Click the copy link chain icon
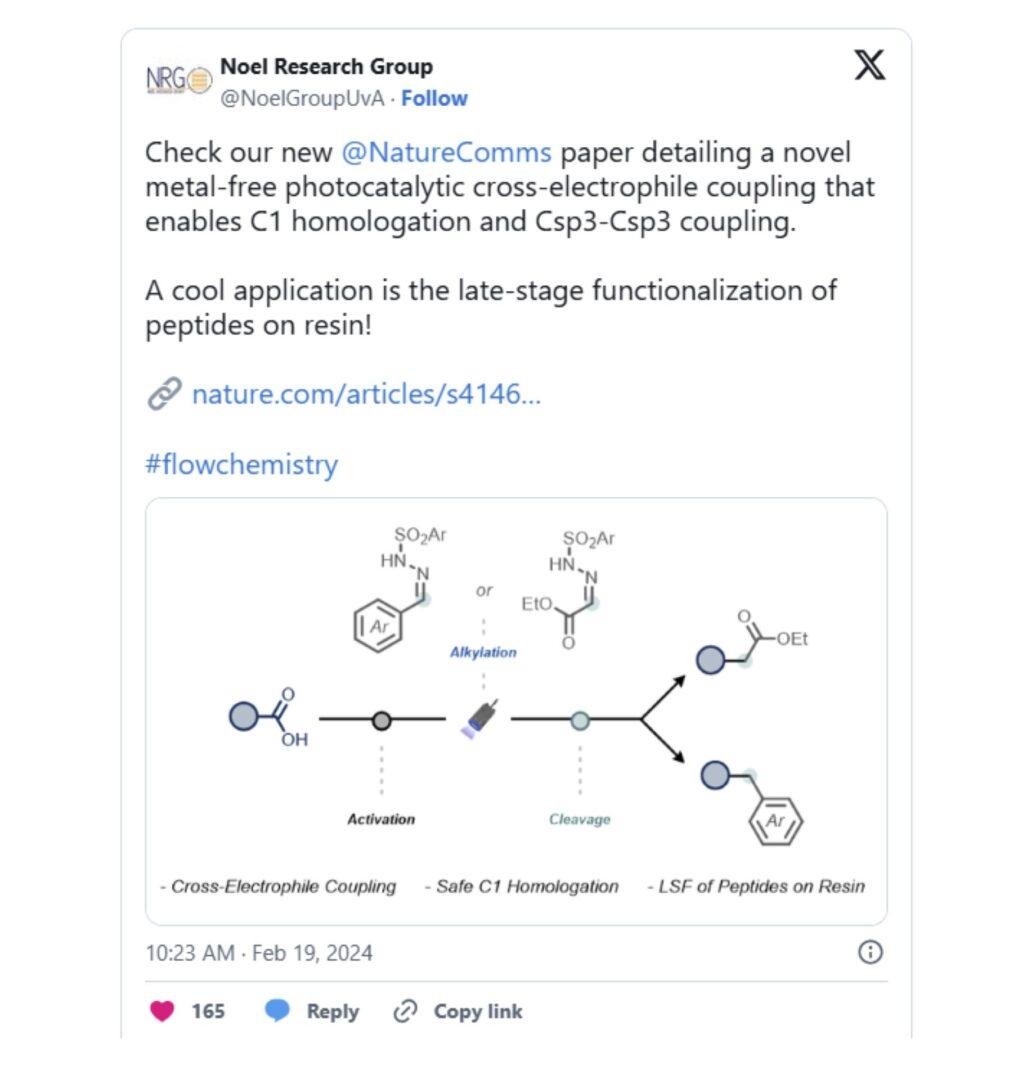1036x1080 pixels. tap(405, 1011)
